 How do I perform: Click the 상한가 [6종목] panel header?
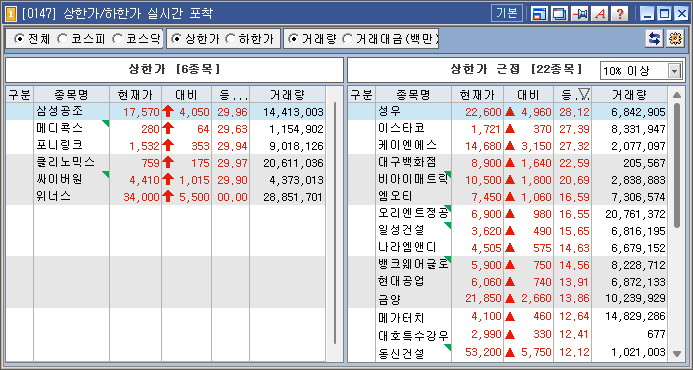(174, 69)
